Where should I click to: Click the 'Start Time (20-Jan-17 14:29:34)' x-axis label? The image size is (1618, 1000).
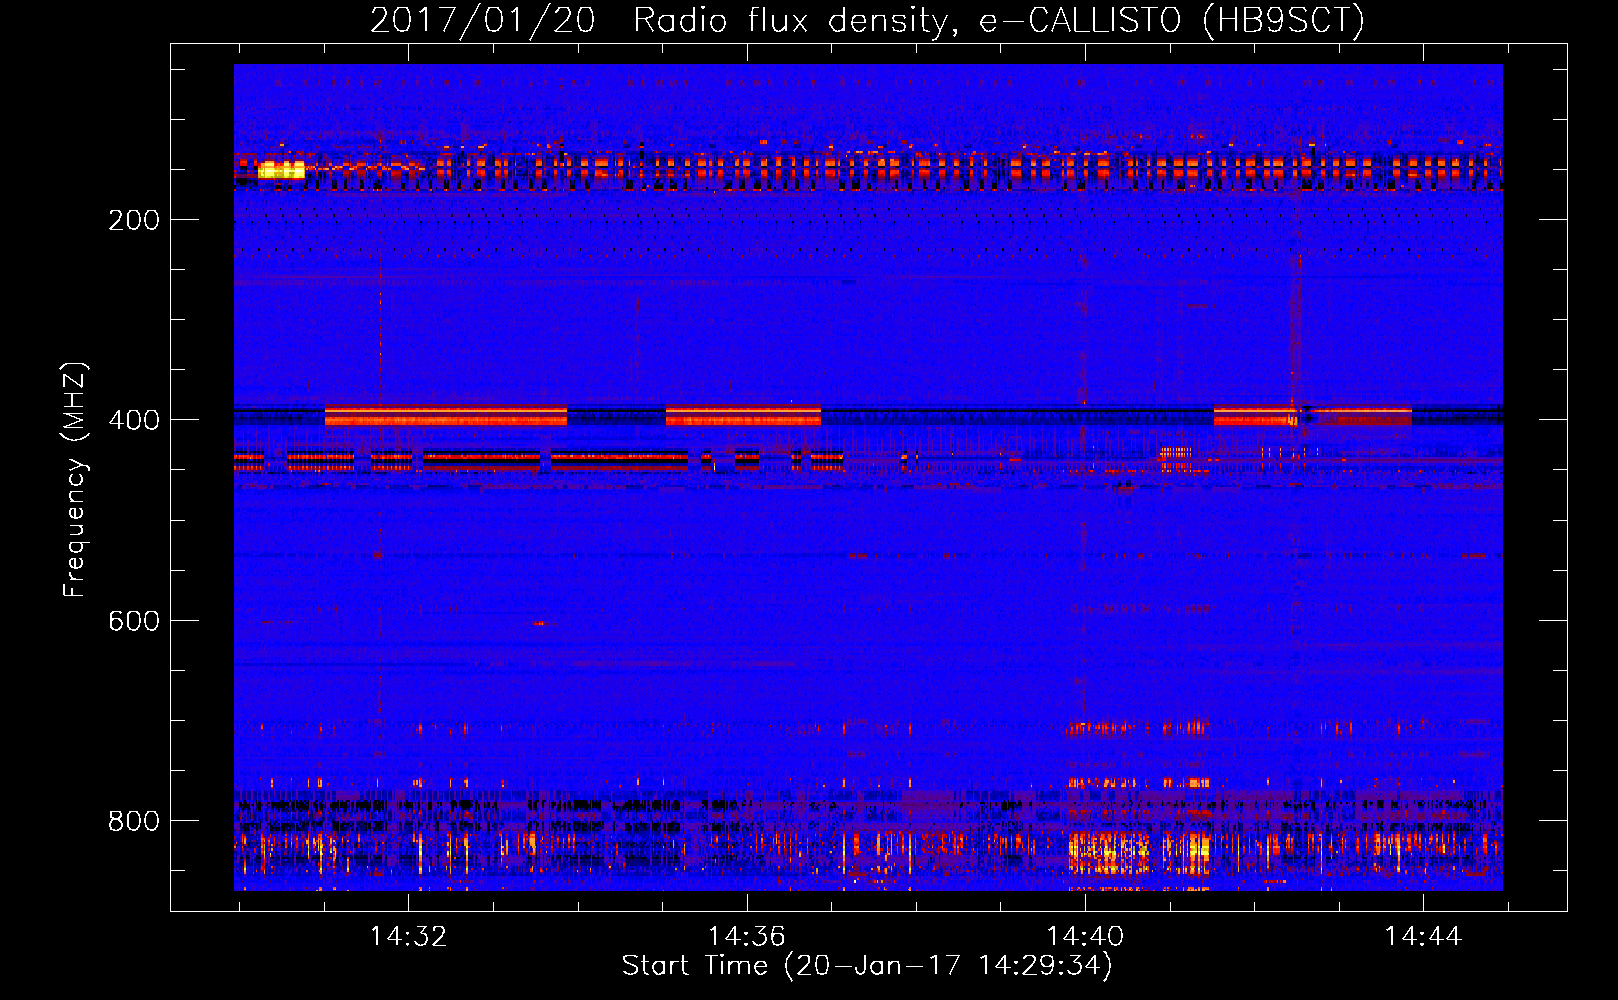pyautogui.click(x=867, y=966)
